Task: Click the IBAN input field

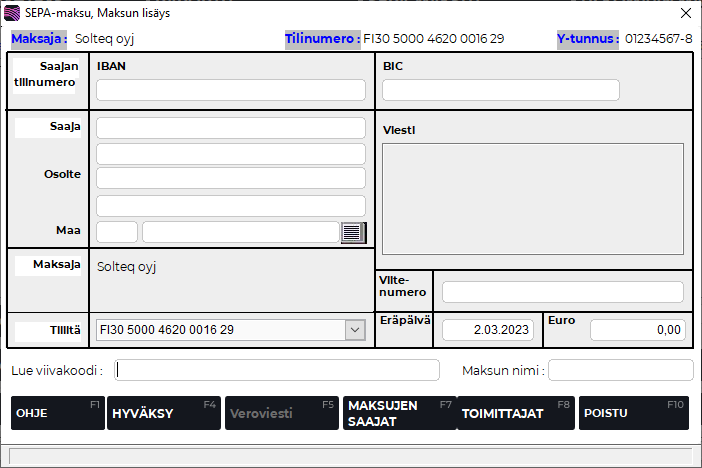Action: pyautogui.click(x=230, y=90)
